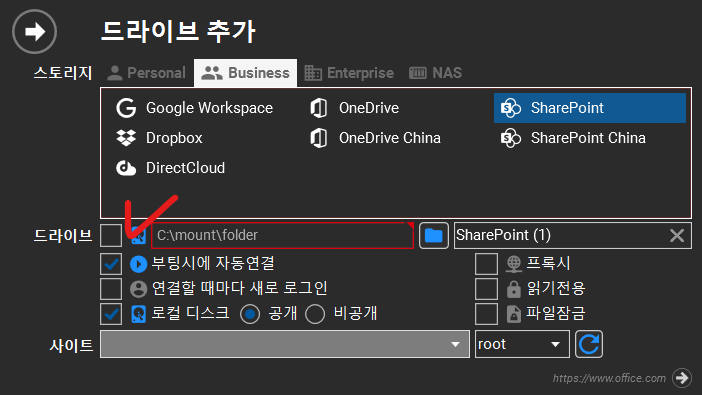702x395 pixels.
Task: Open the Enterprise storage tab
Action: (349, 73)
